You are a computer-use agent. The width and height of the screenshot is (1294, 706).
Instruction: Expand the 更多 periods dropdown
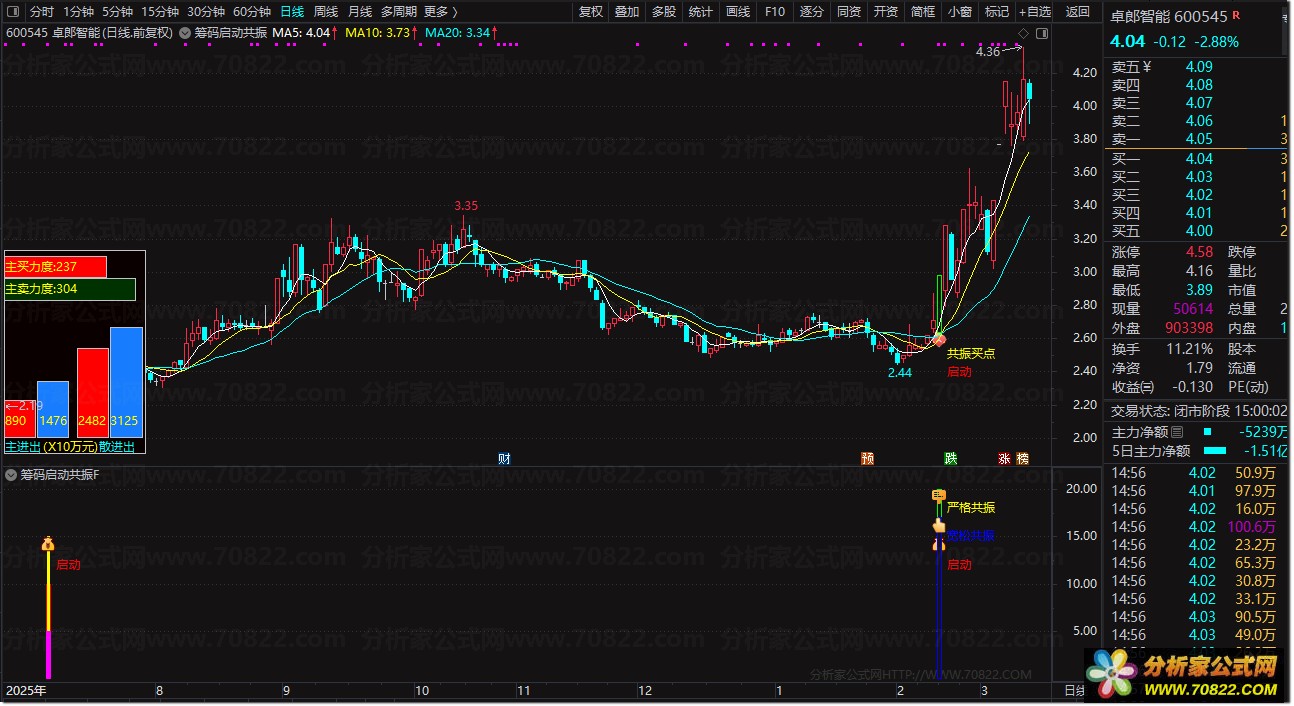coord(441,12)
